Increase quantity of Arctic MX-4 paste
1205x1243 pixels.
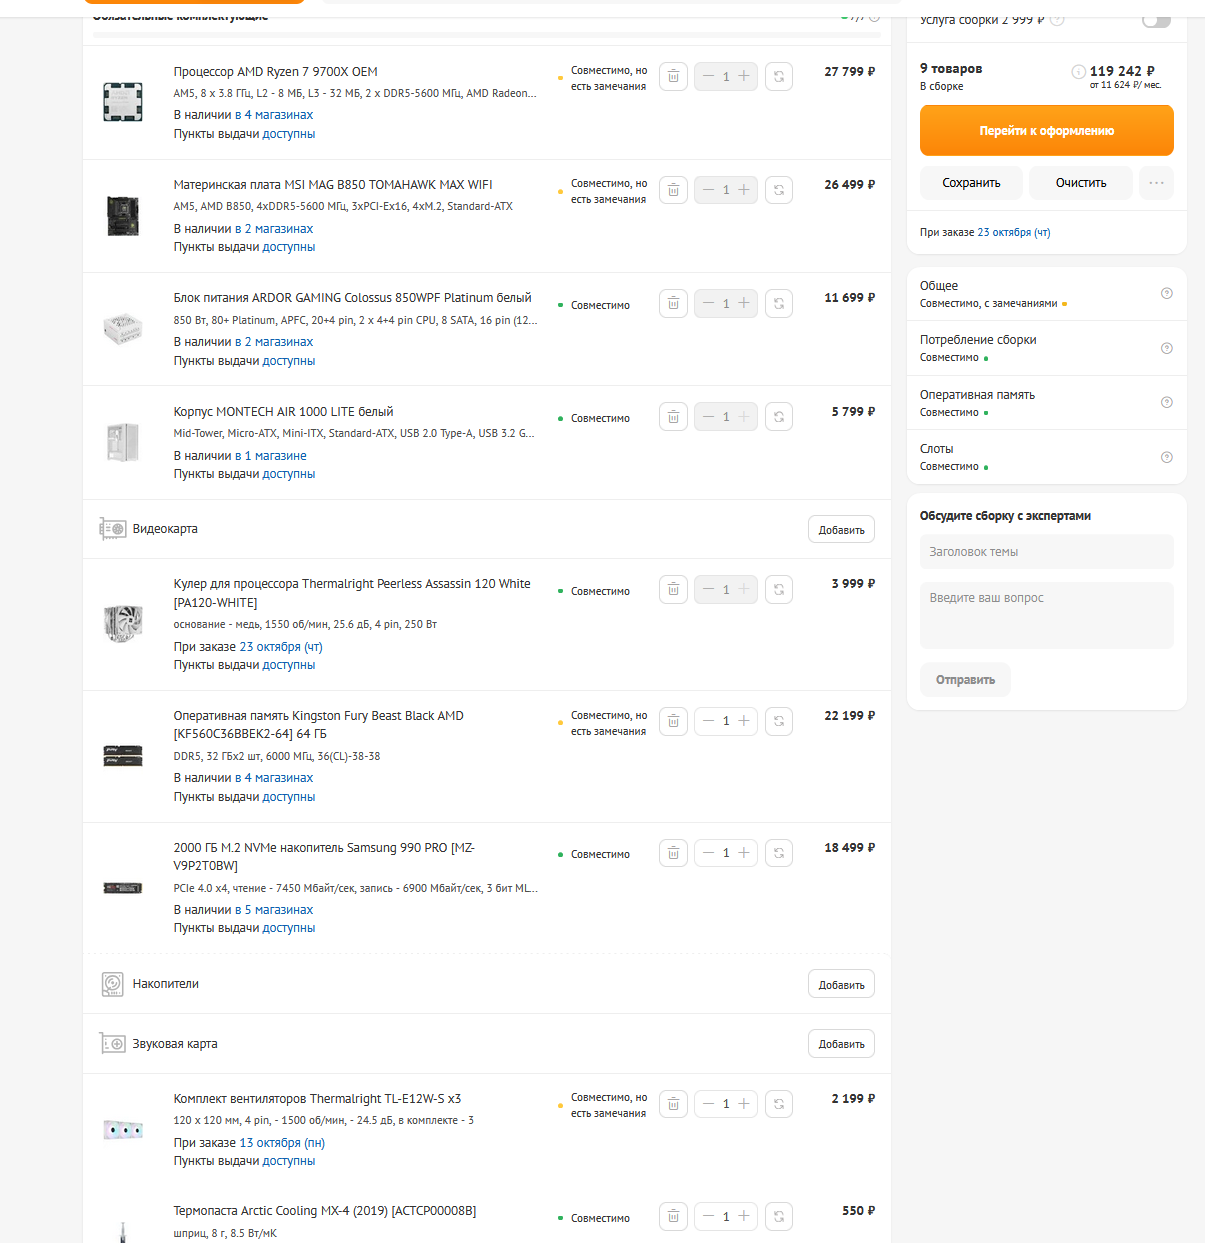[744, 1216]
